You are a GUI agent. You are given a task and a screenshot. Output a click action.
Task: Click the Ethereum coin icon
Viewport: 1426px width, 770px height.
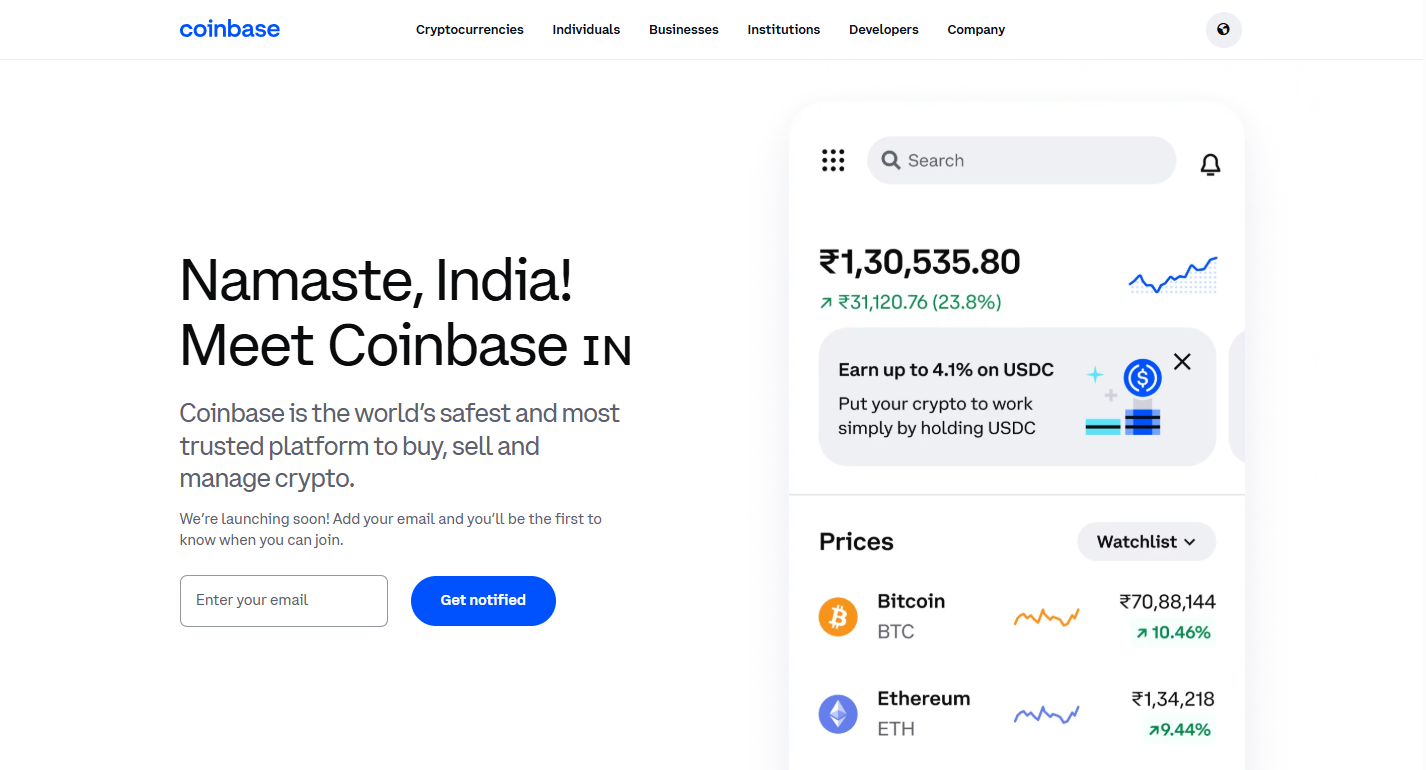point(838,713)
